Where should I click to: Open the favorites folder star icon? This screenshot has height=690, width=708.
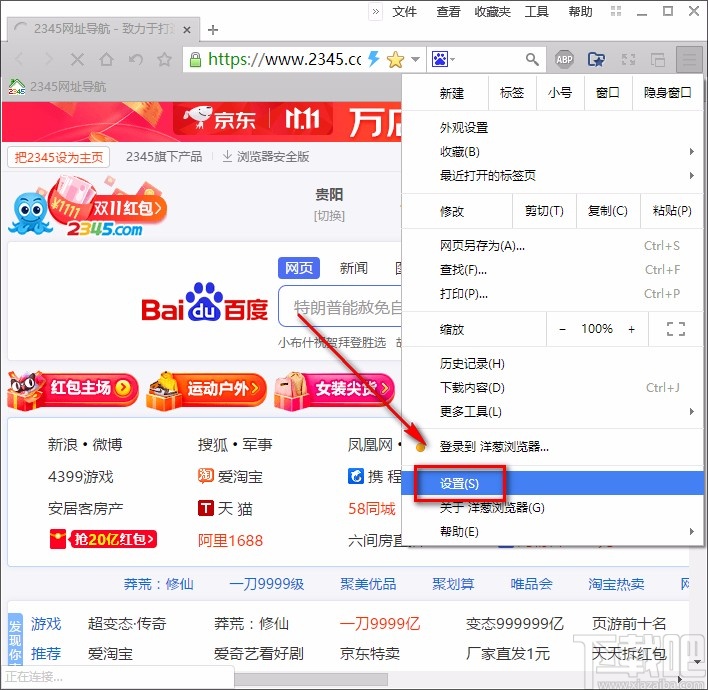point(596,59)
